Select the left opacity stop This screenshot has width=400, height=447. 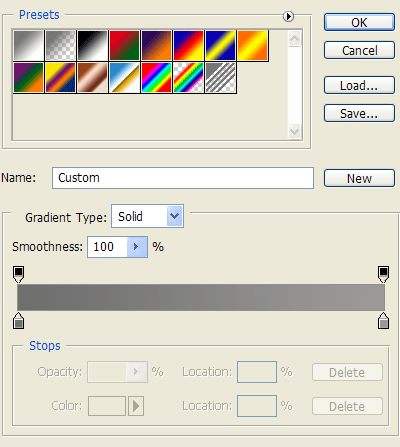coord(18,274)
